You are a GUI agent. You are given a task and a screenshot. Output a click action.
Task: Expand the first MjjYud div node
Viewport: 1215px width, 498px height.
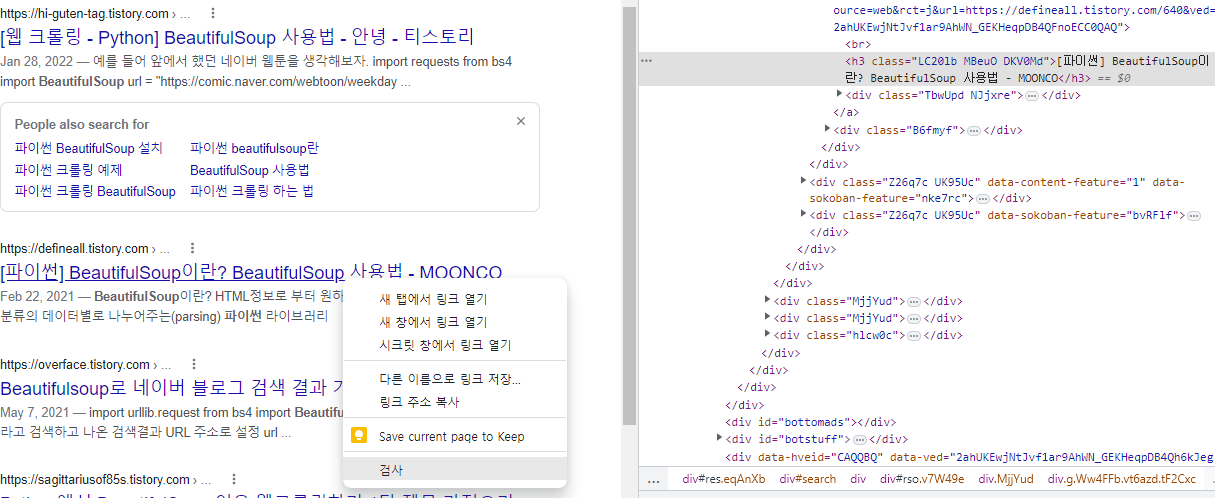768,300
